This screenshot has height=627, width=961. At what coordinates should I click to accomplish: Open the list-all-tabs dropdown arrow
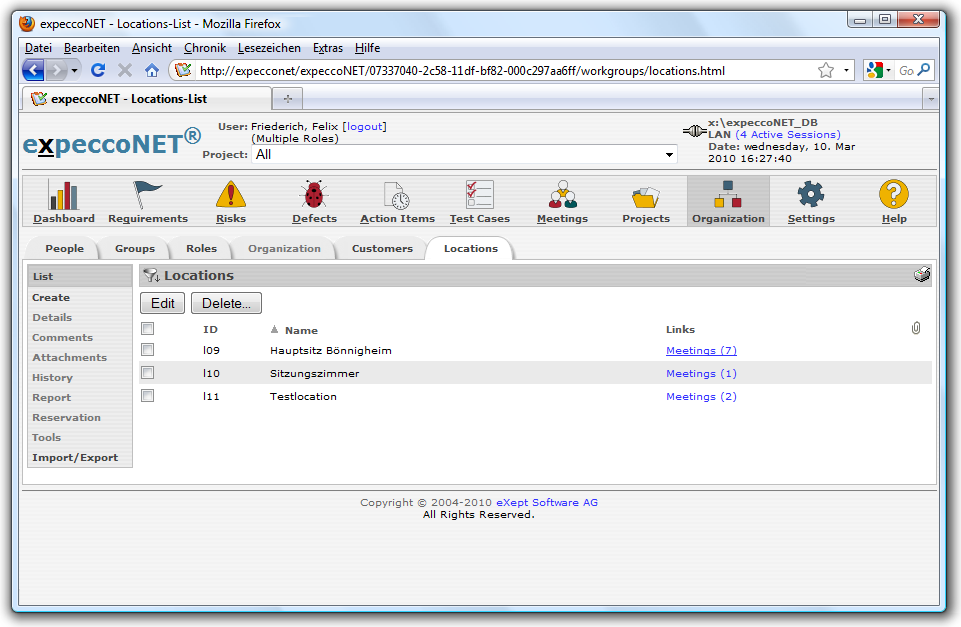click(930, 99)
